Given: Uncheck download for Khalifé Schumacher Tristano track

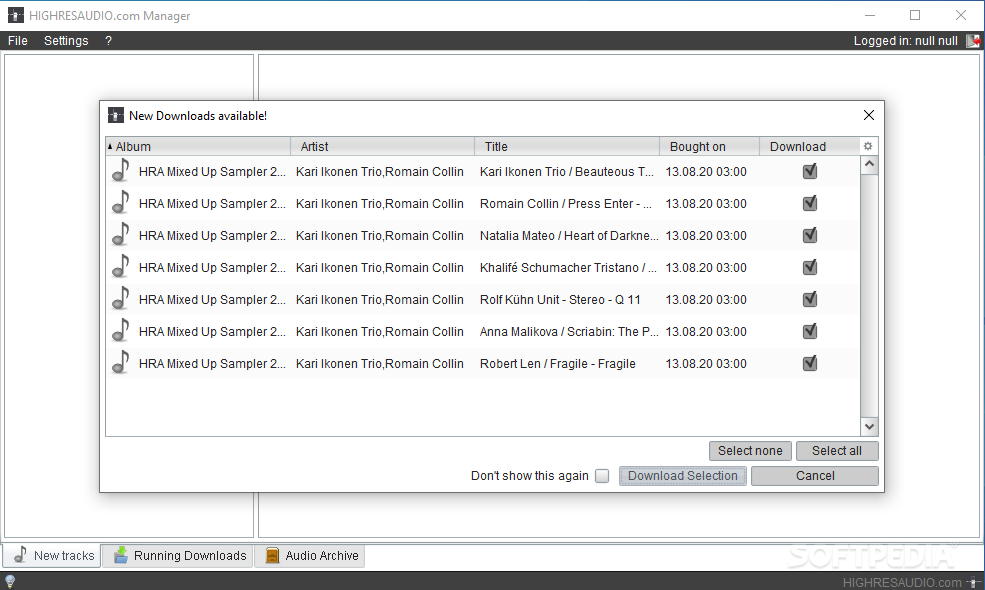Looking at the screenshot, I should pyautogui.click(x=810, y=267).
